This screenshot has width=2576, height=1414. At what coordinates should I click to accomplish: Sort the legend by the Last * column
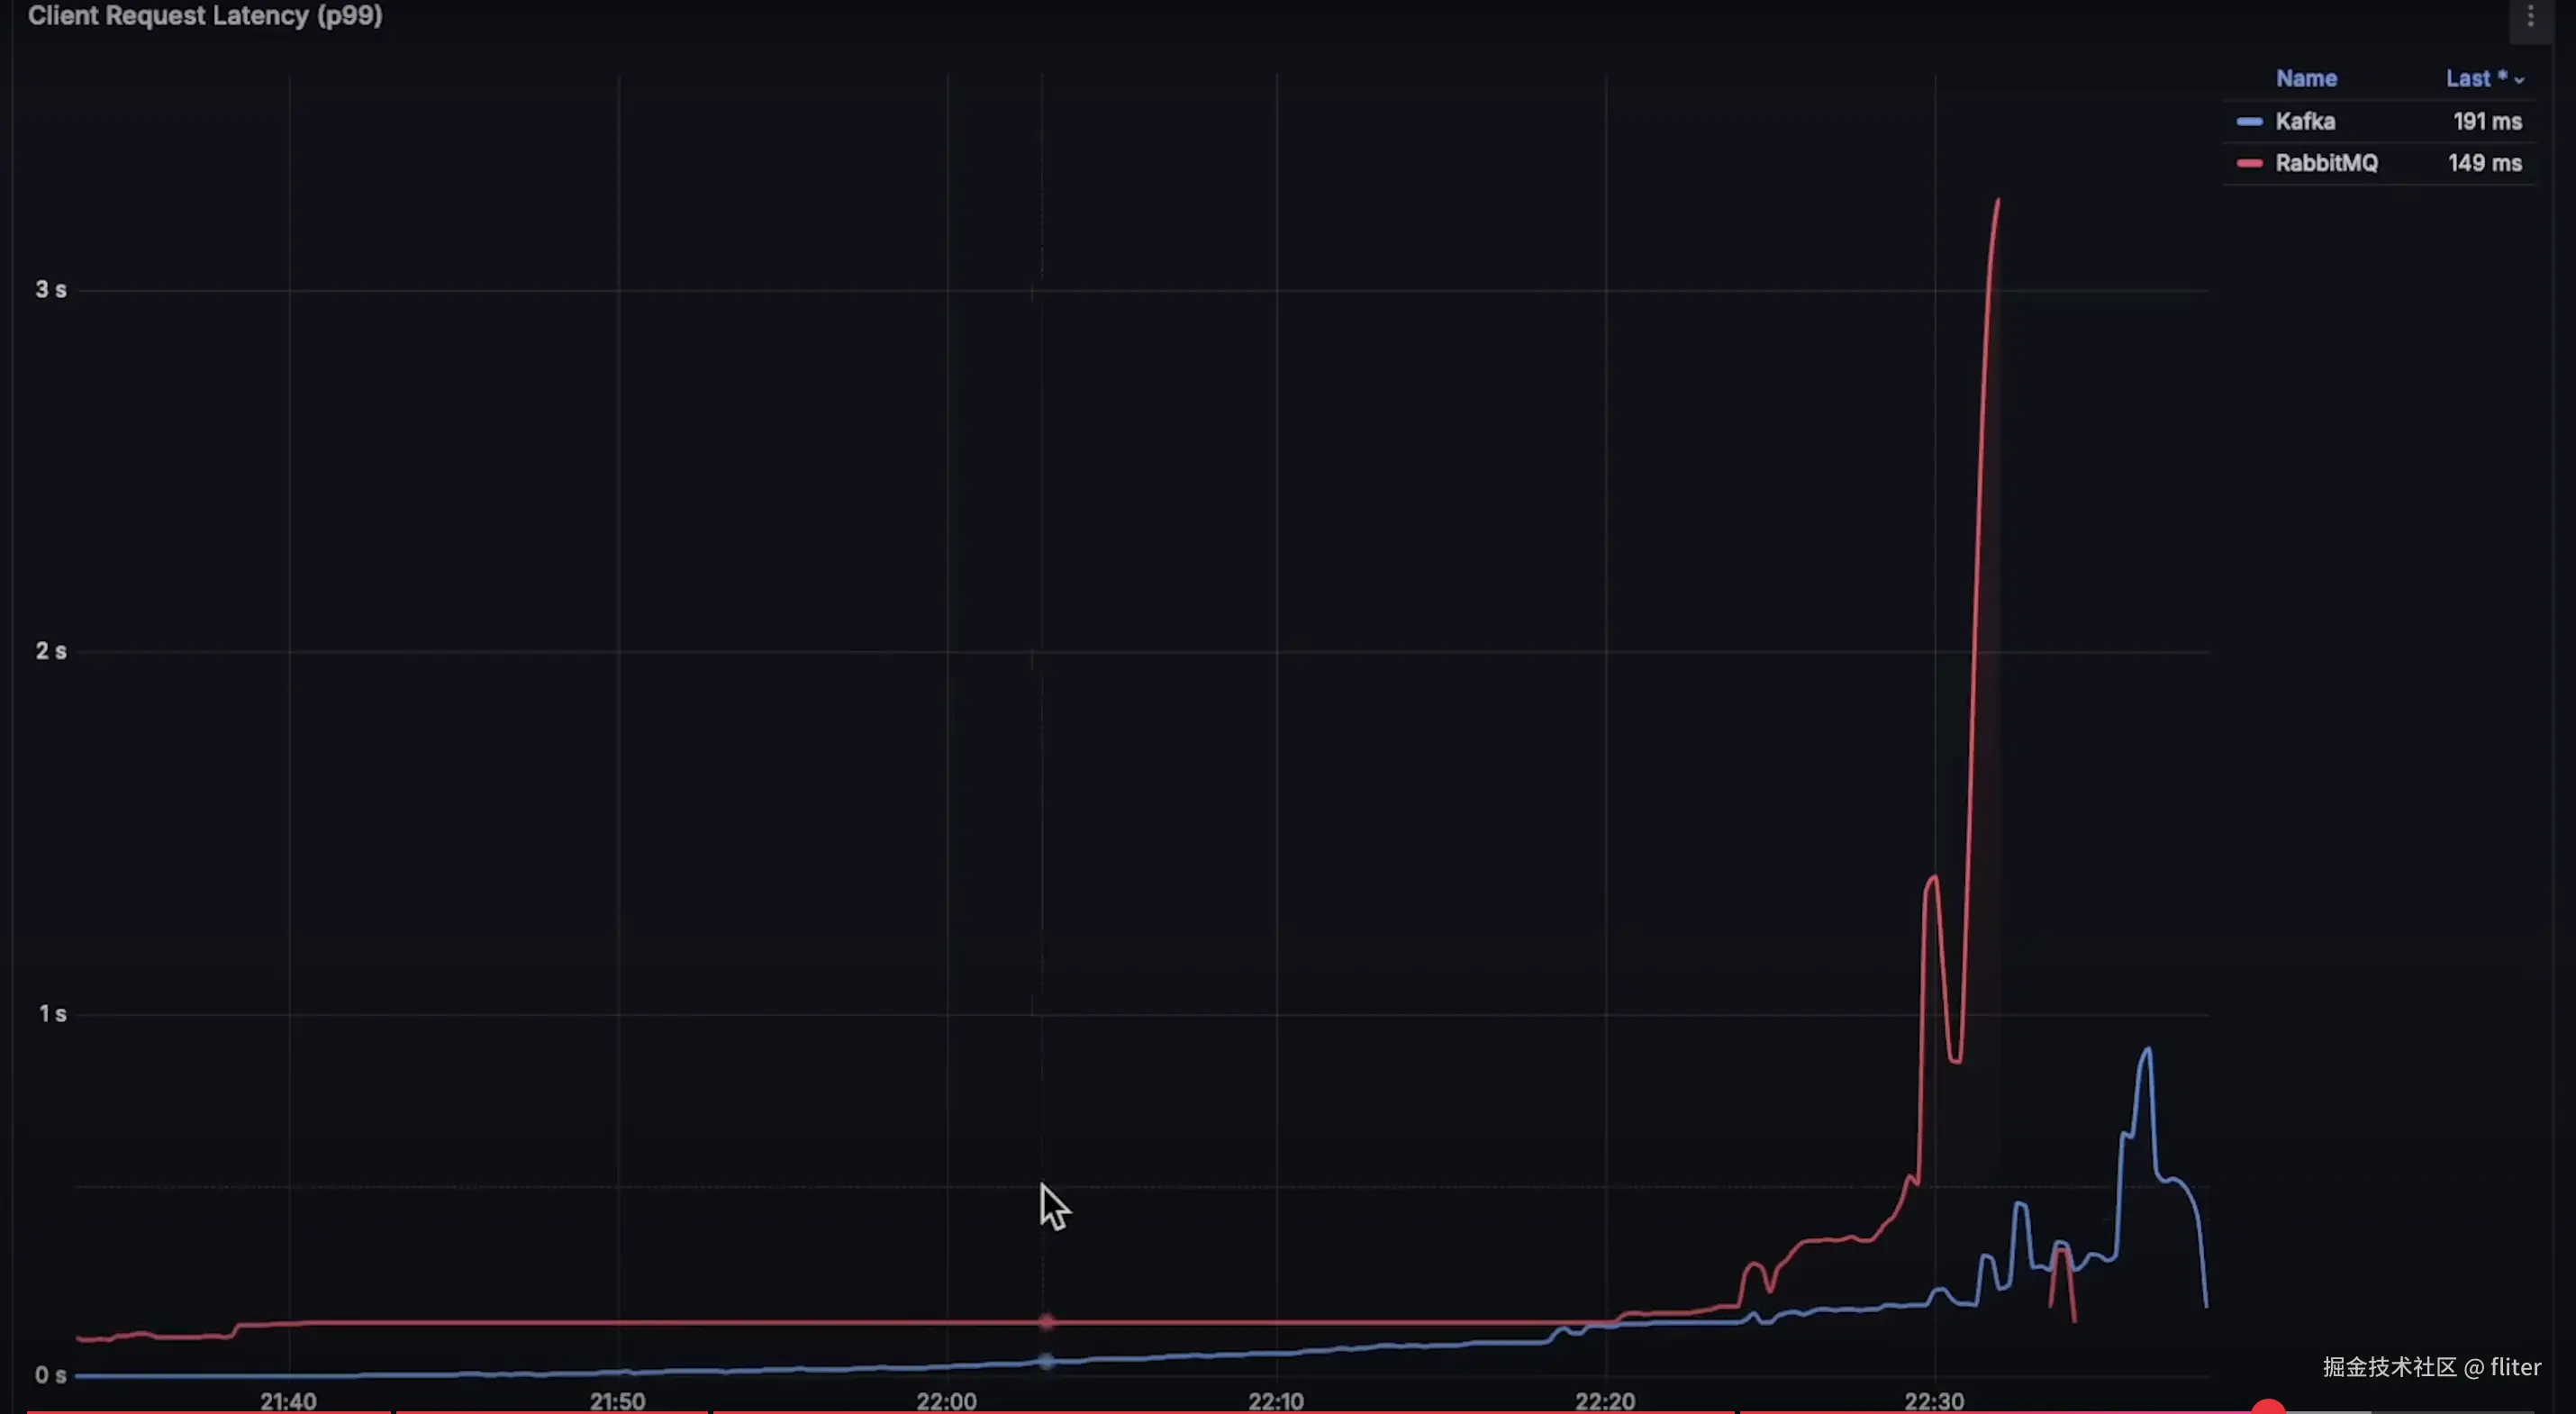coord(2475,78)
